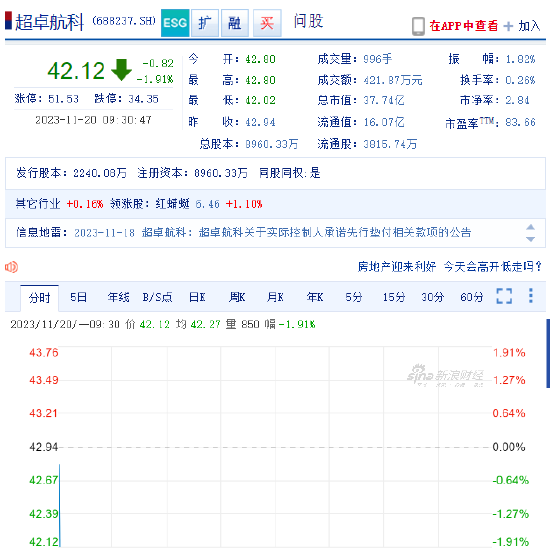Switch to the 年K chart tab
This screenshot has width=550, height=550.
(x=315, y=297)
